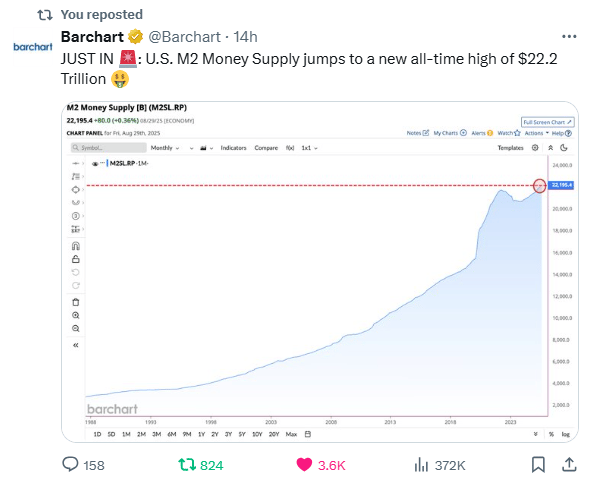Undo repost using the green retweet icon

(x=187, y=465)
